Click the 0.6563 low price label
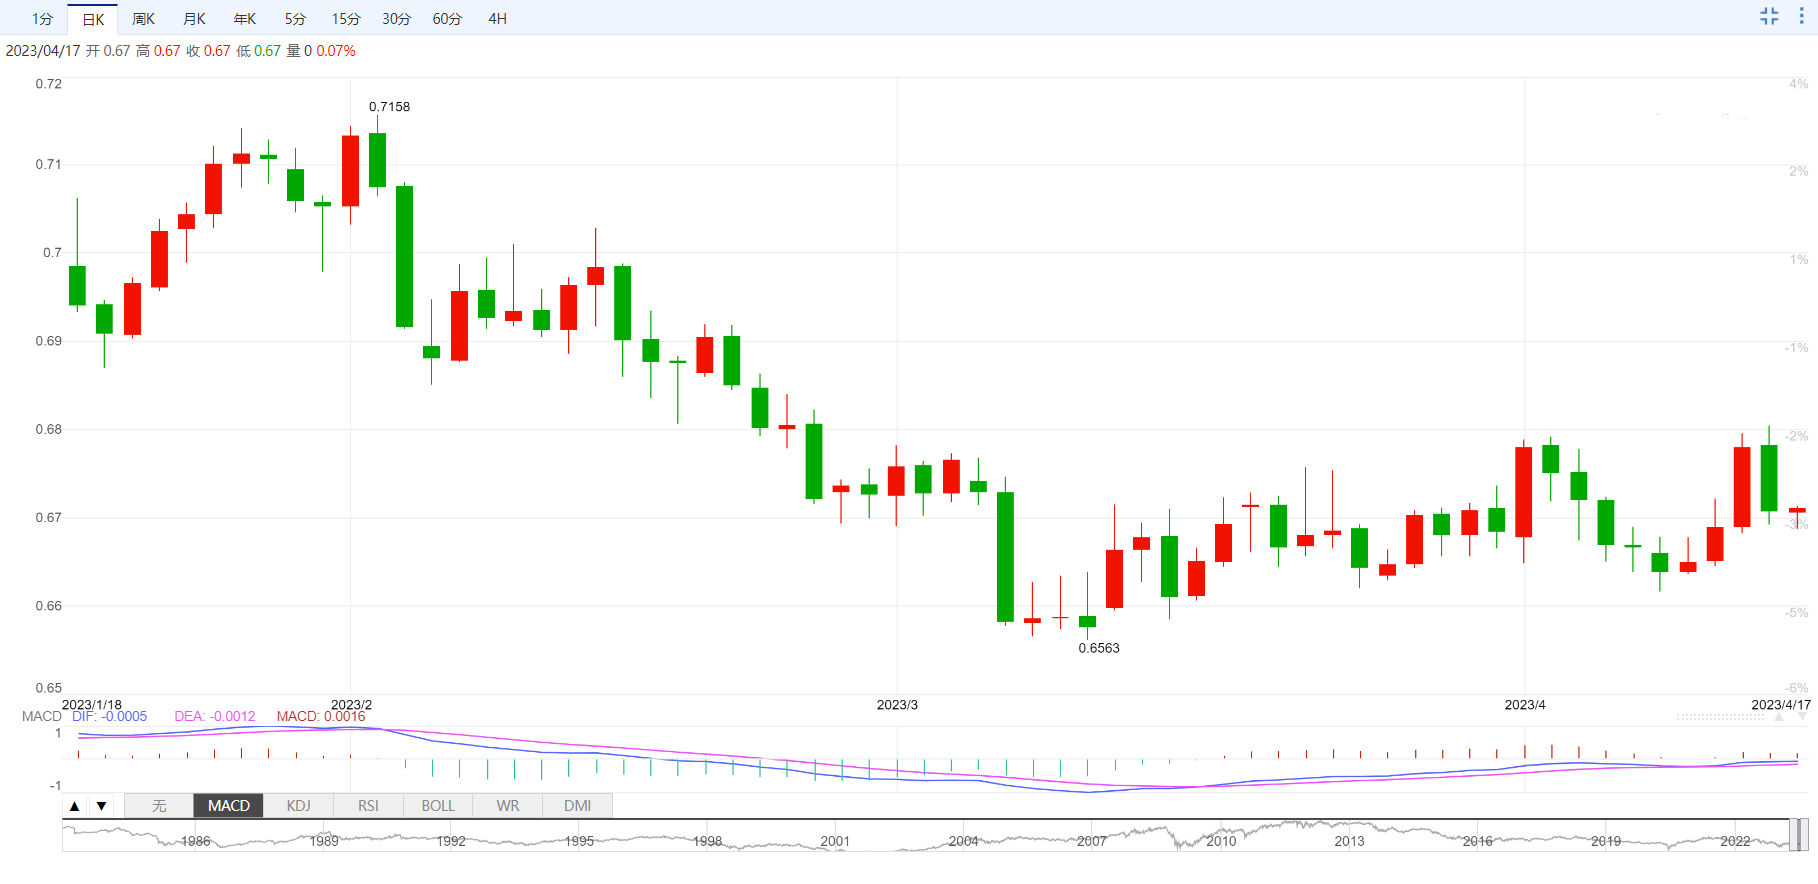Viewport: 1818px width, 884px height. (x=1099, y=648)
